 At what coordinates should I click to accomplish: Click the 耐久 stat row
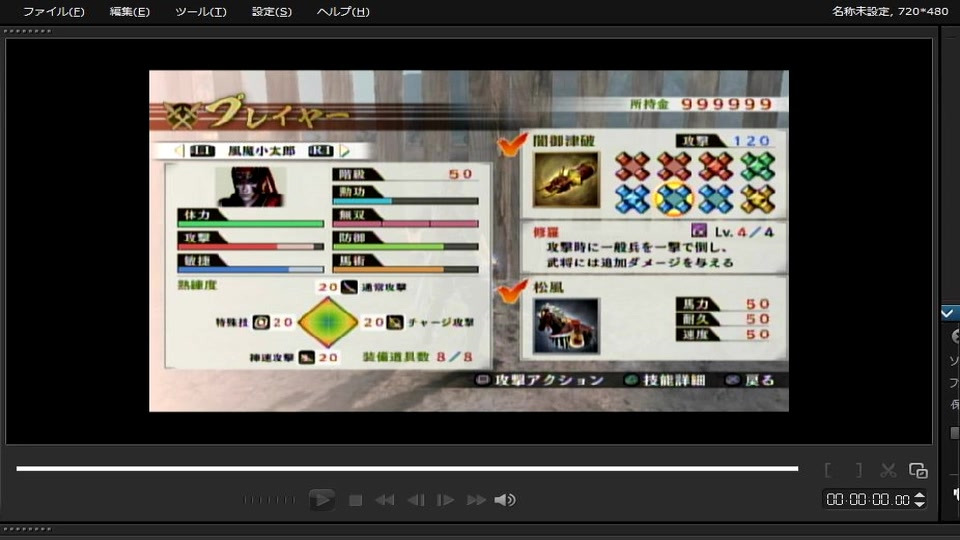(x=724, y=319)
